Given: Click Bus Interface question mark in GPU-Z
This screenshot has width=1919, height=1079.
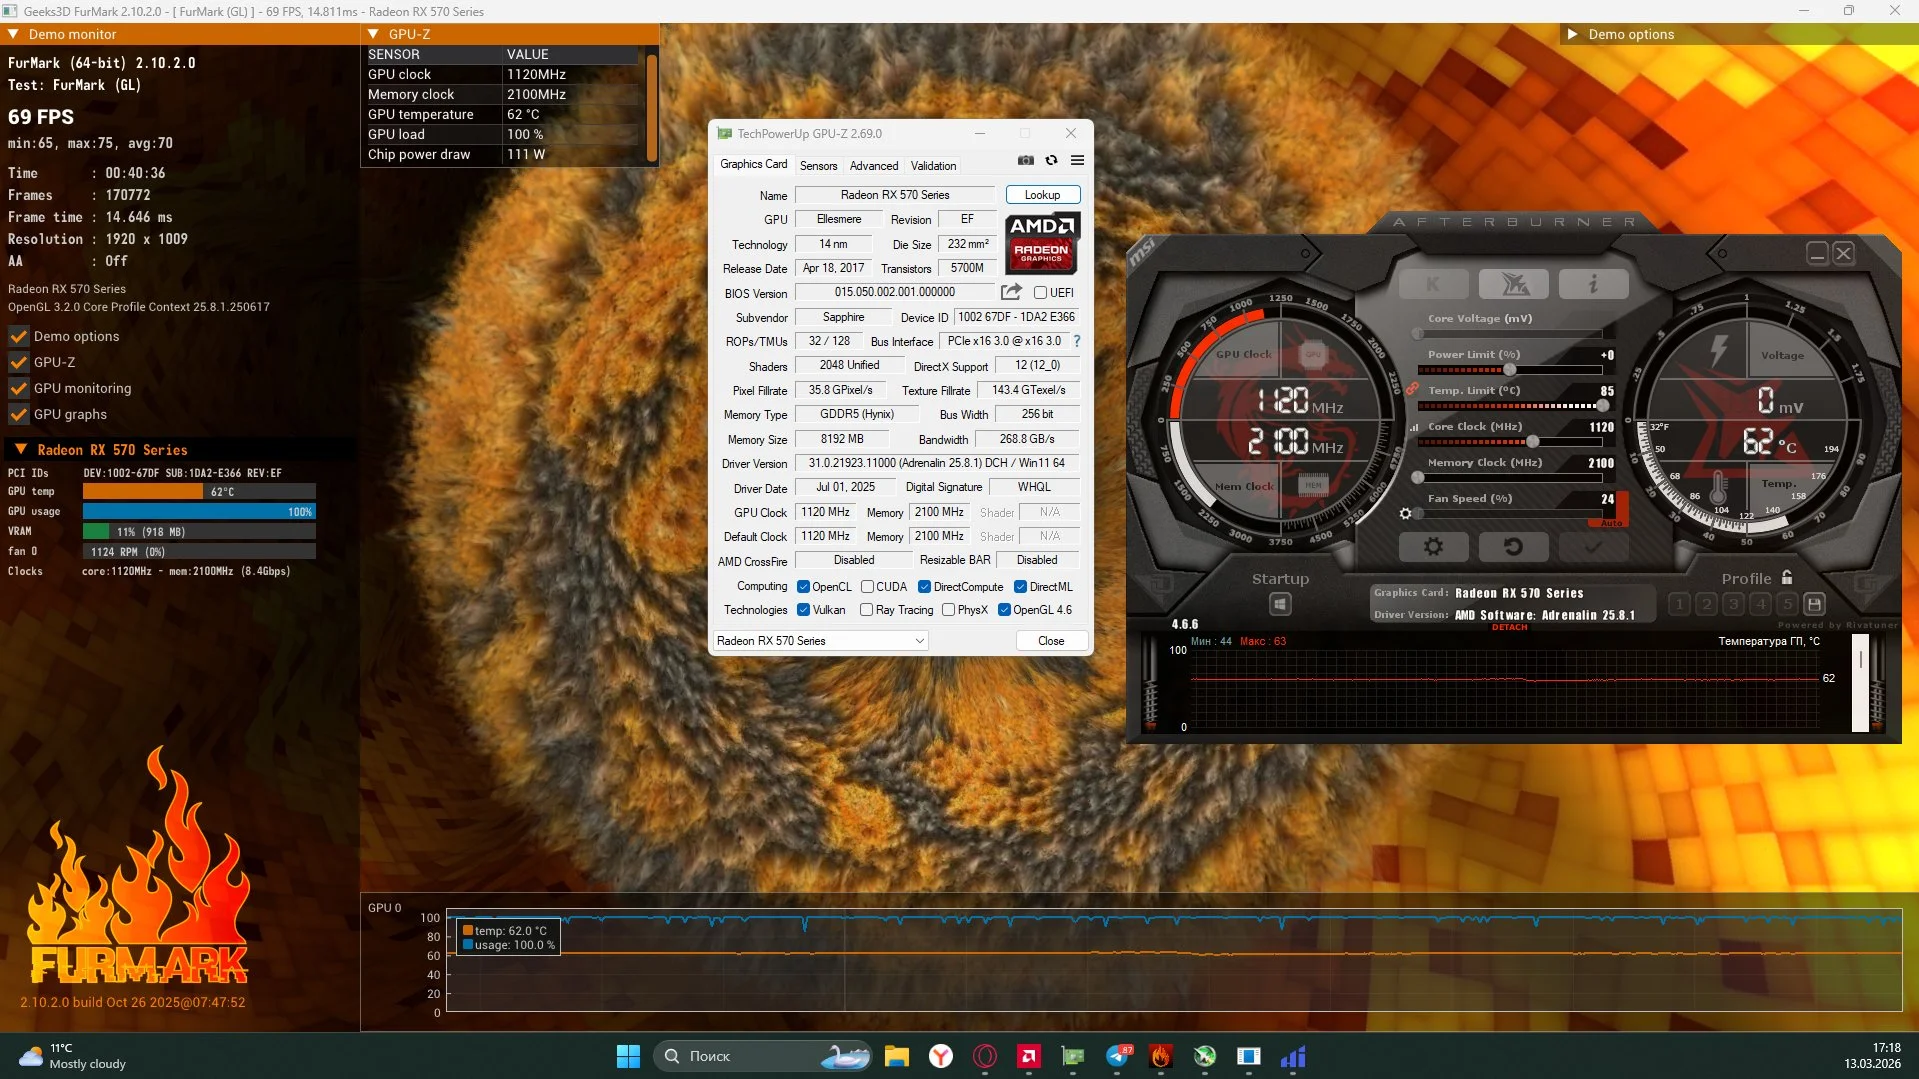Looking at the screenshot, I should click(x=1077, y=341).
